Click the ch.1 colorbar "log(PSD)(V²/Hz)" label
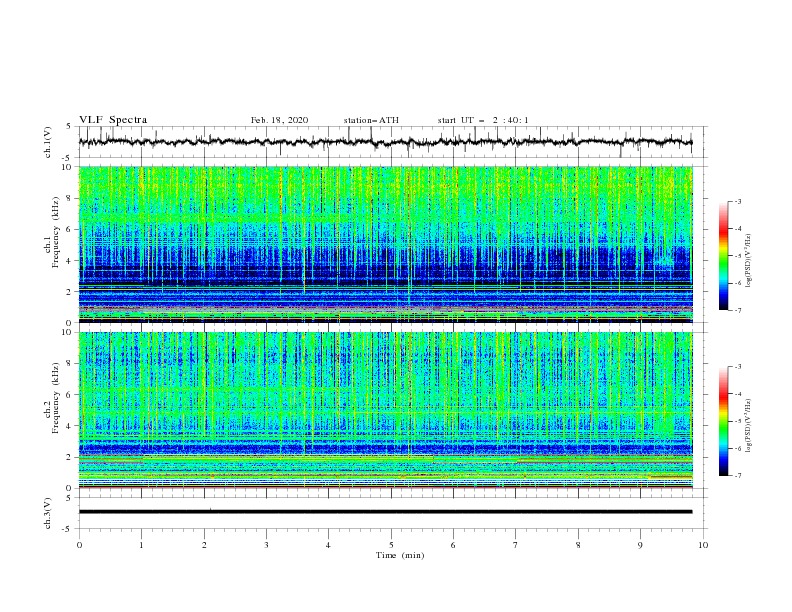Viewport: 792px width, 612px height. tap(748, 261)
